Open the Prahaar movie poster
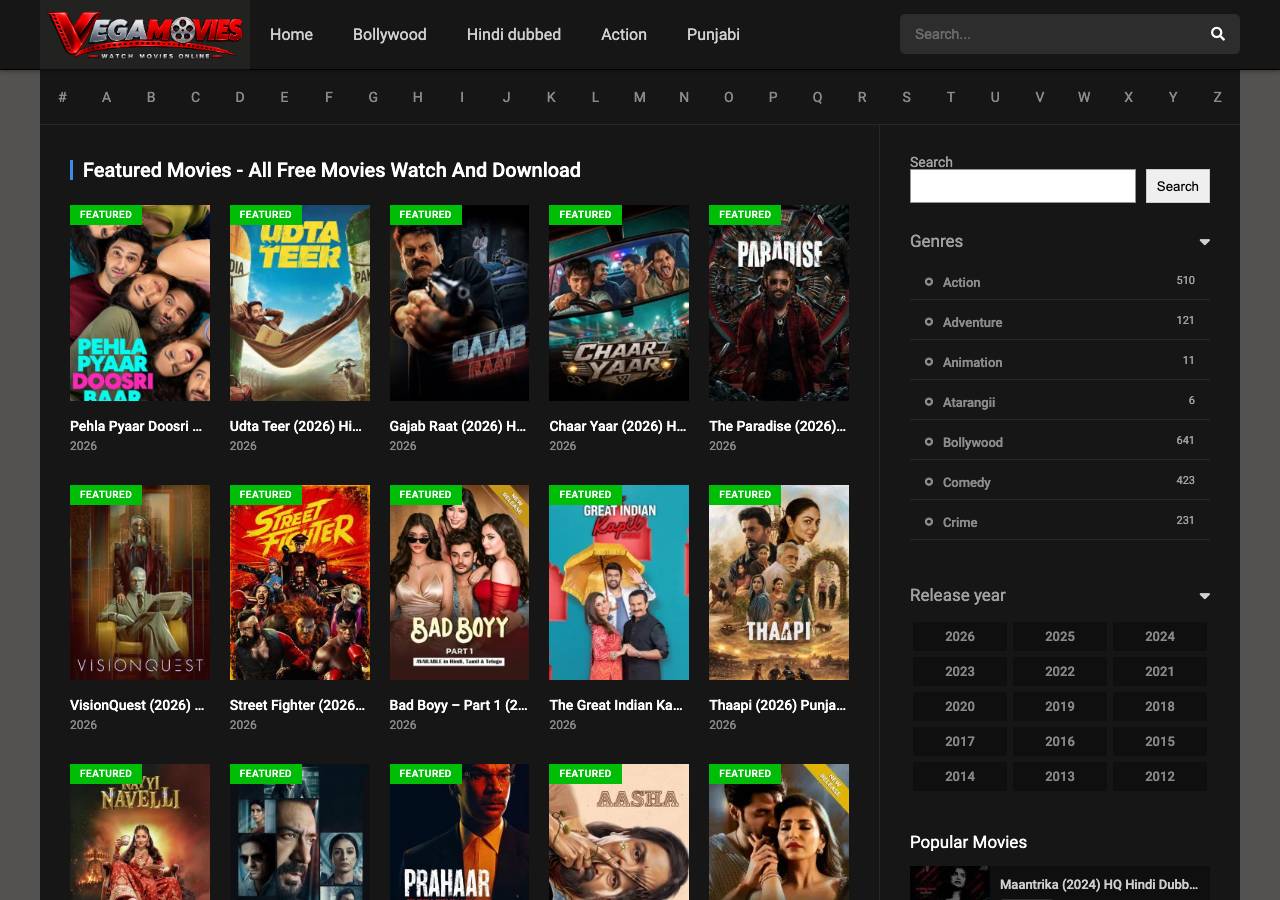1280x900 pixels. [459, 832]
